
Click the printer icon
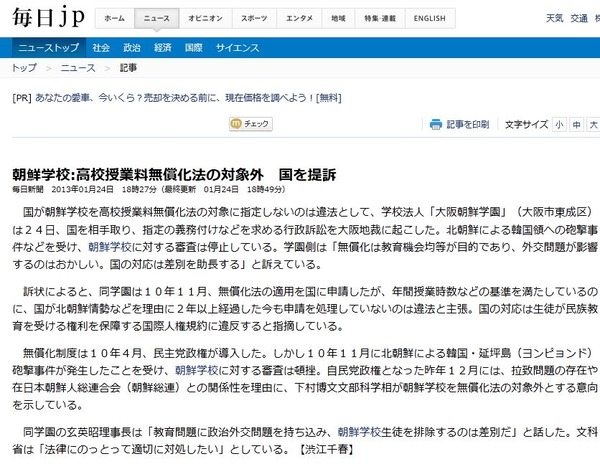(435, 124)
